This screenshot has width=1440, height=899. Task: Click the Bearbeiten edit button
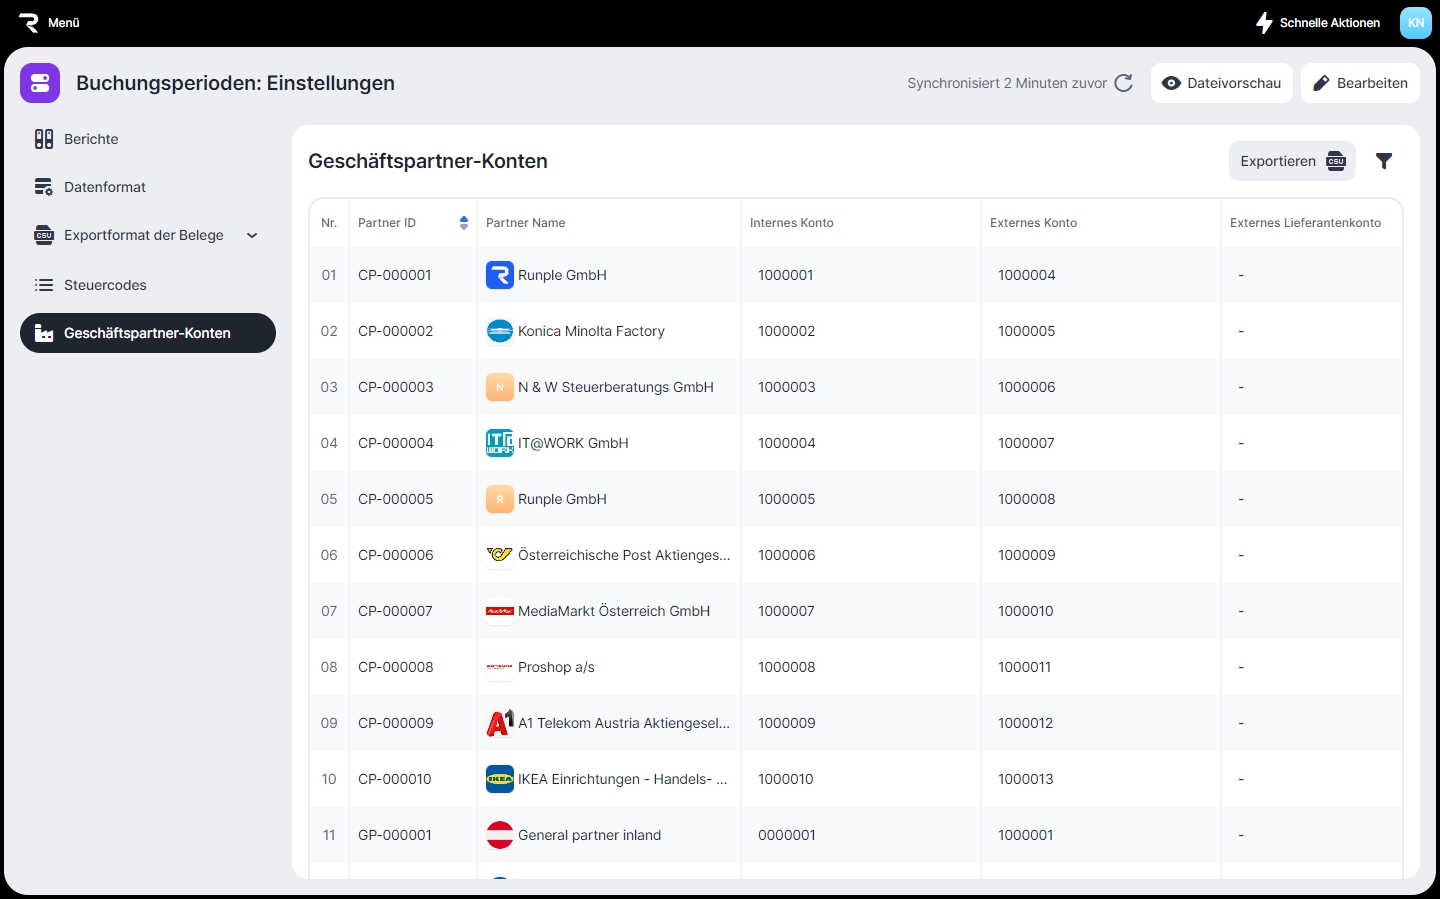(x=1360, y=83)
